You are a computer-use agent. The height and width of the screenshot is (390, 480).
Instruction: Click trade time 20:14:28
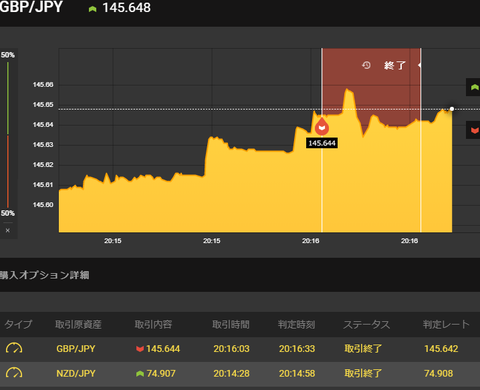pos(231,374)
